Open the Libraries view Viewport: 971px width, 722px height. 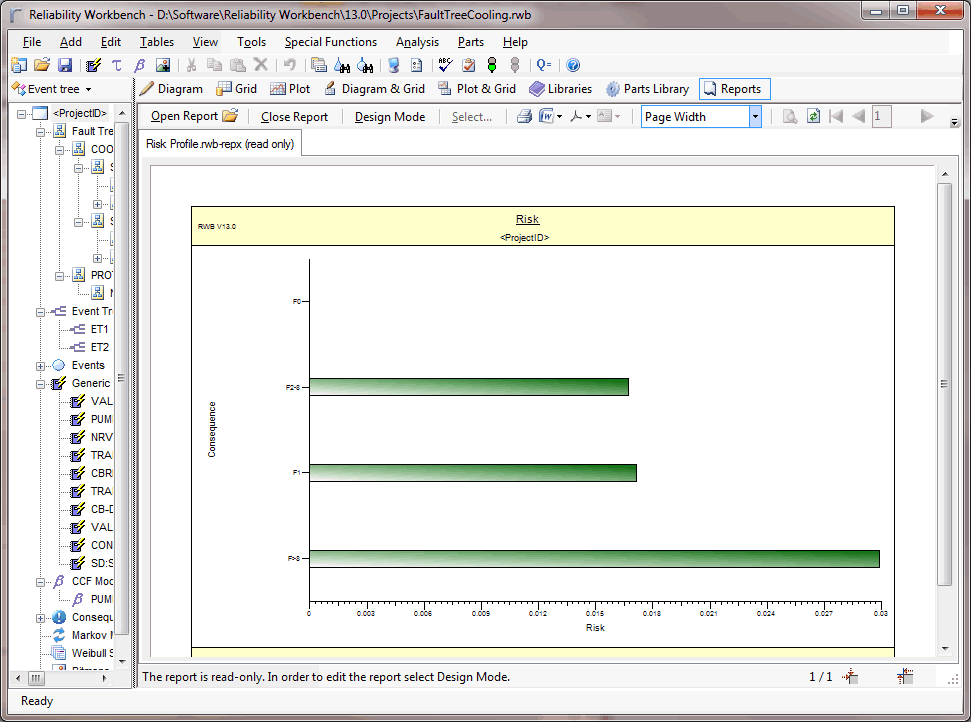point(561,88)
